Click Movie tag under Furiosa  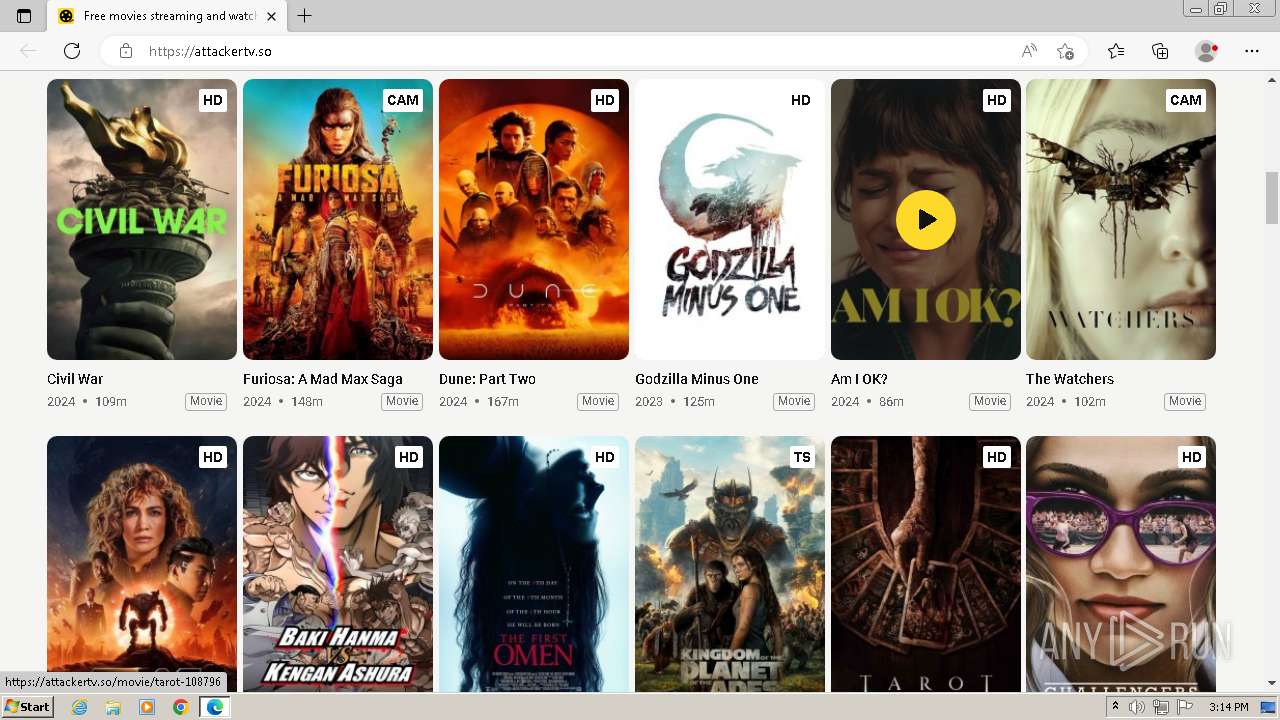[402, 401]
